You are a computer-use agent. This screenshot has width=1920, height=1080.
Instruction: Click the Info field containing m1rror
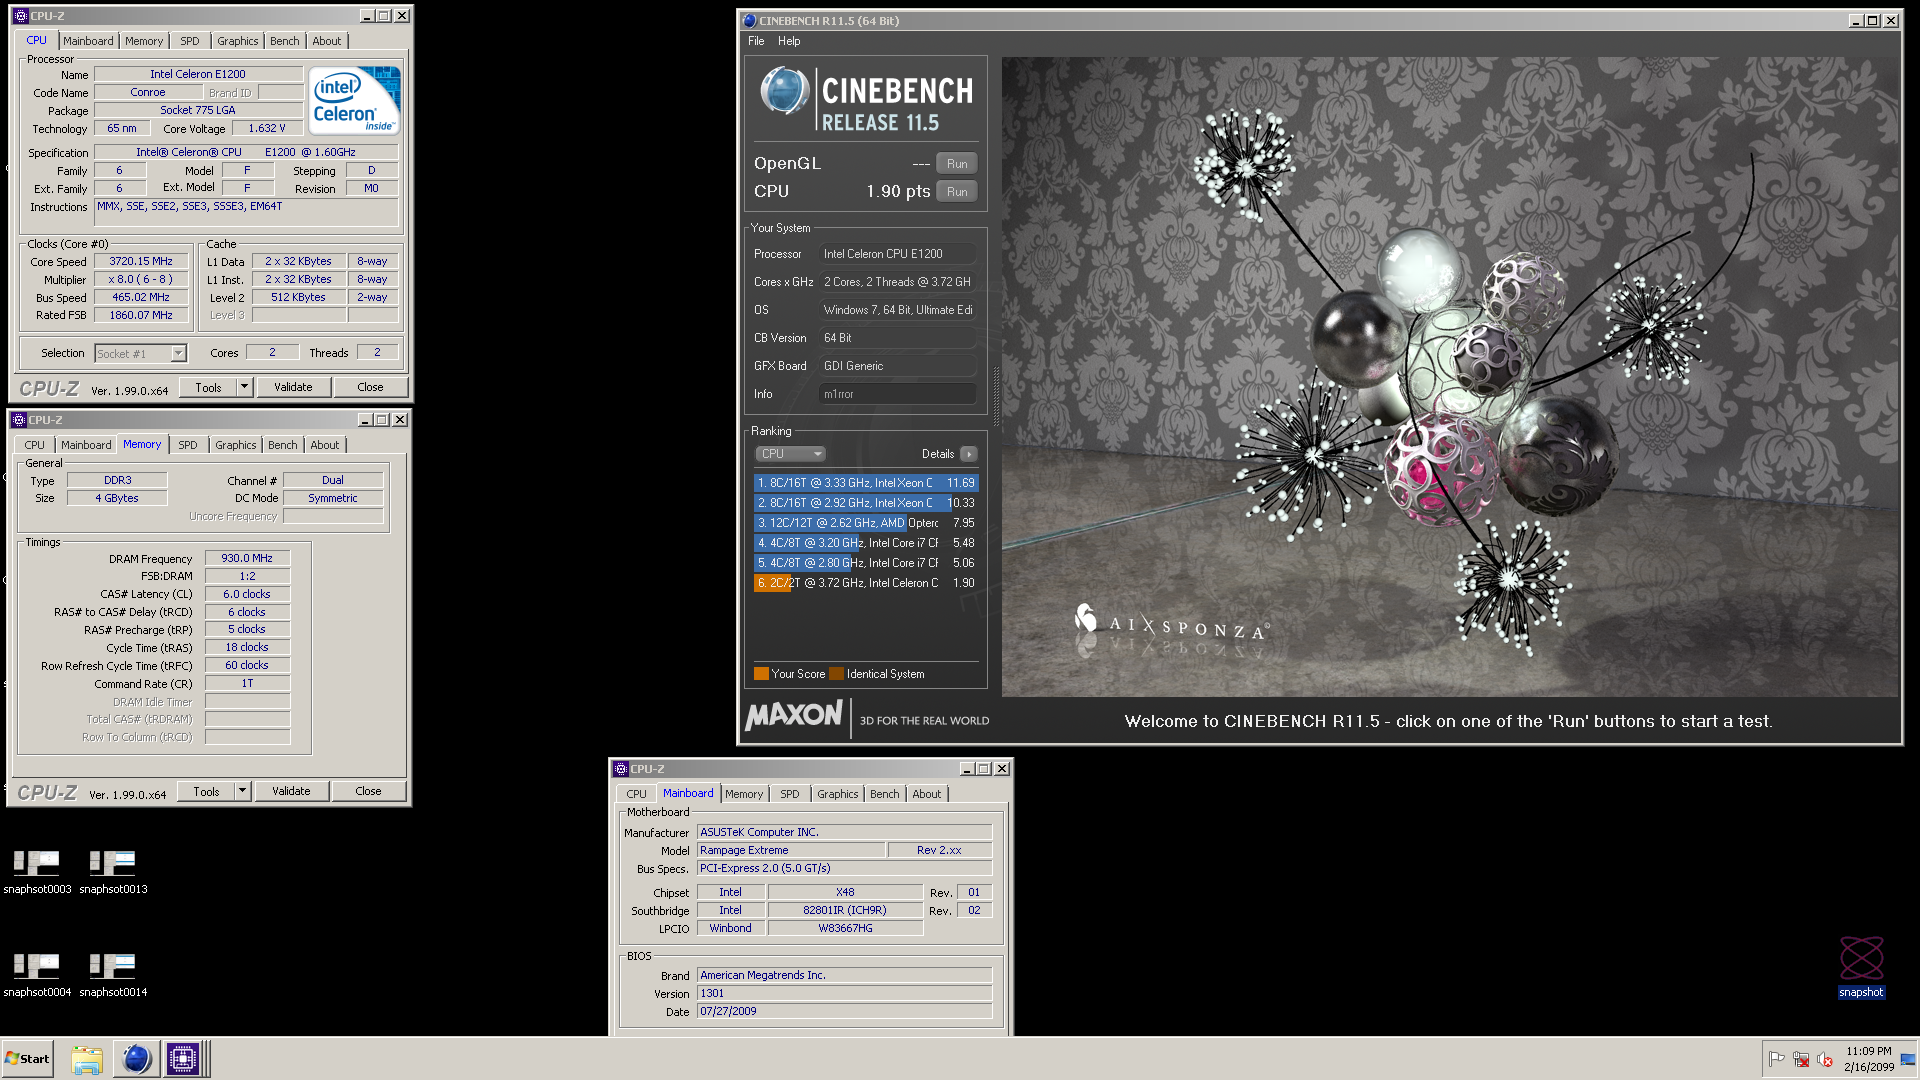coord(897,394)
